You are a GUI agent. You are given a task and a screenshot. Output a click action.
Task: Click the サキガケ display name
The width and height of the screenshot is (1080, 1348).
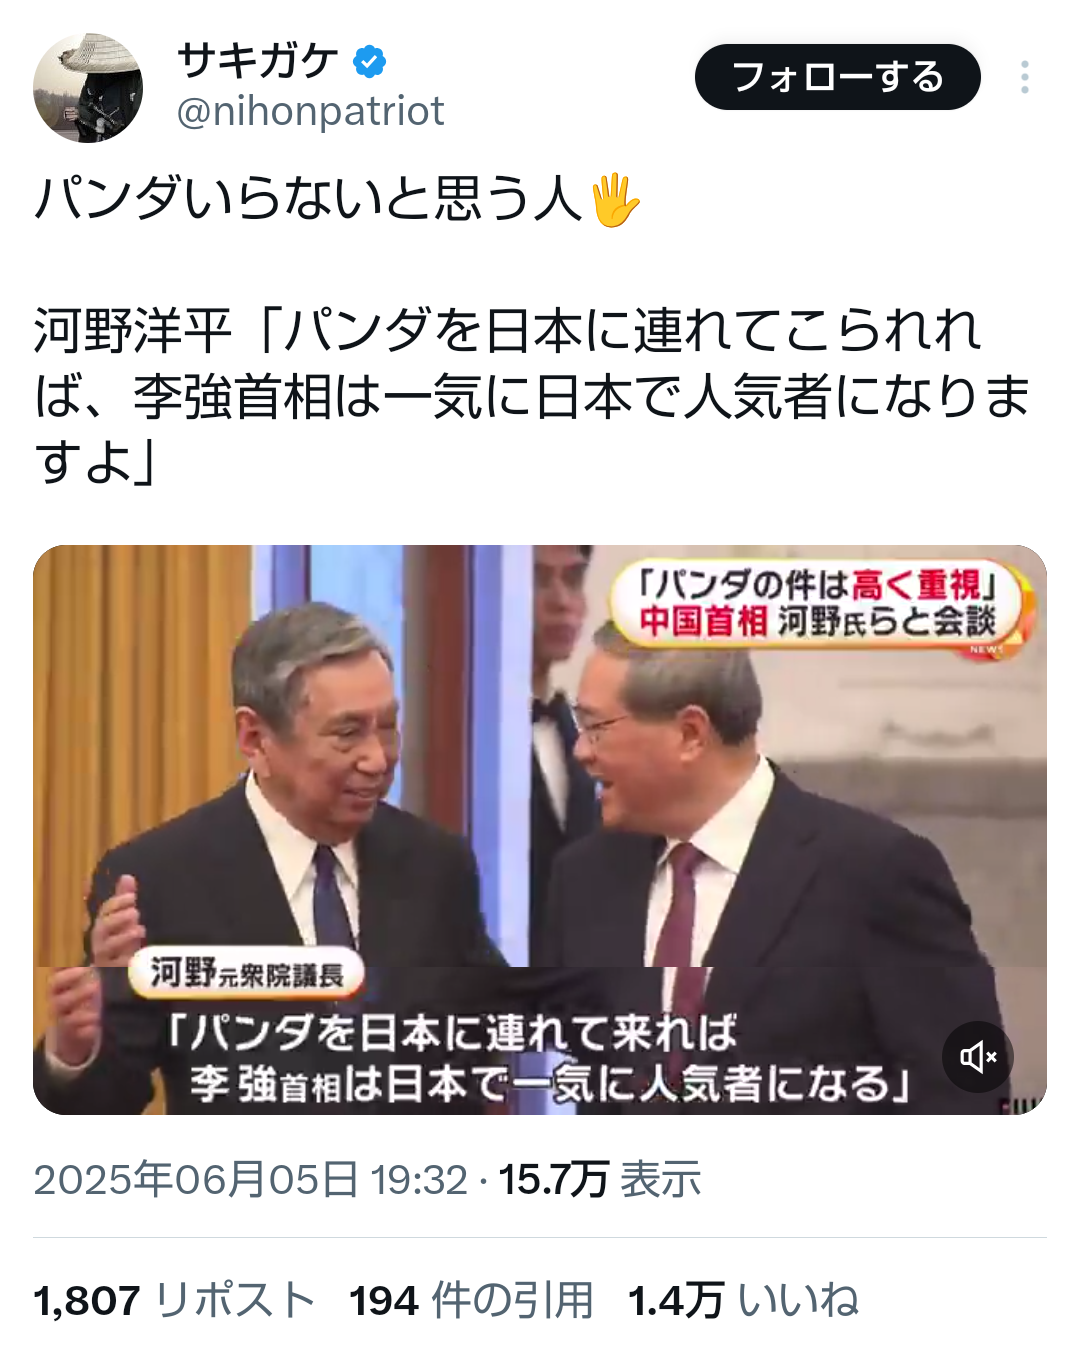pos(259,62)
